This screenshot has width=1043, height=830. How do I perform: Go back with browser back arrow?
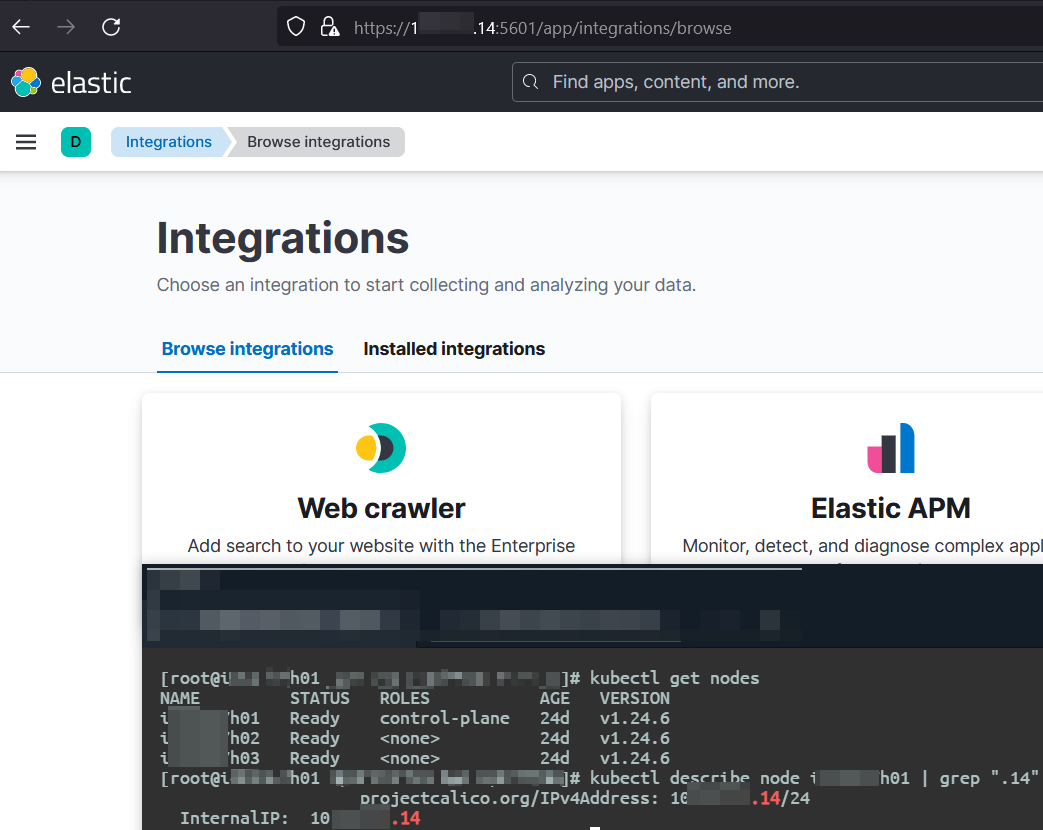[x=21, y=27]
